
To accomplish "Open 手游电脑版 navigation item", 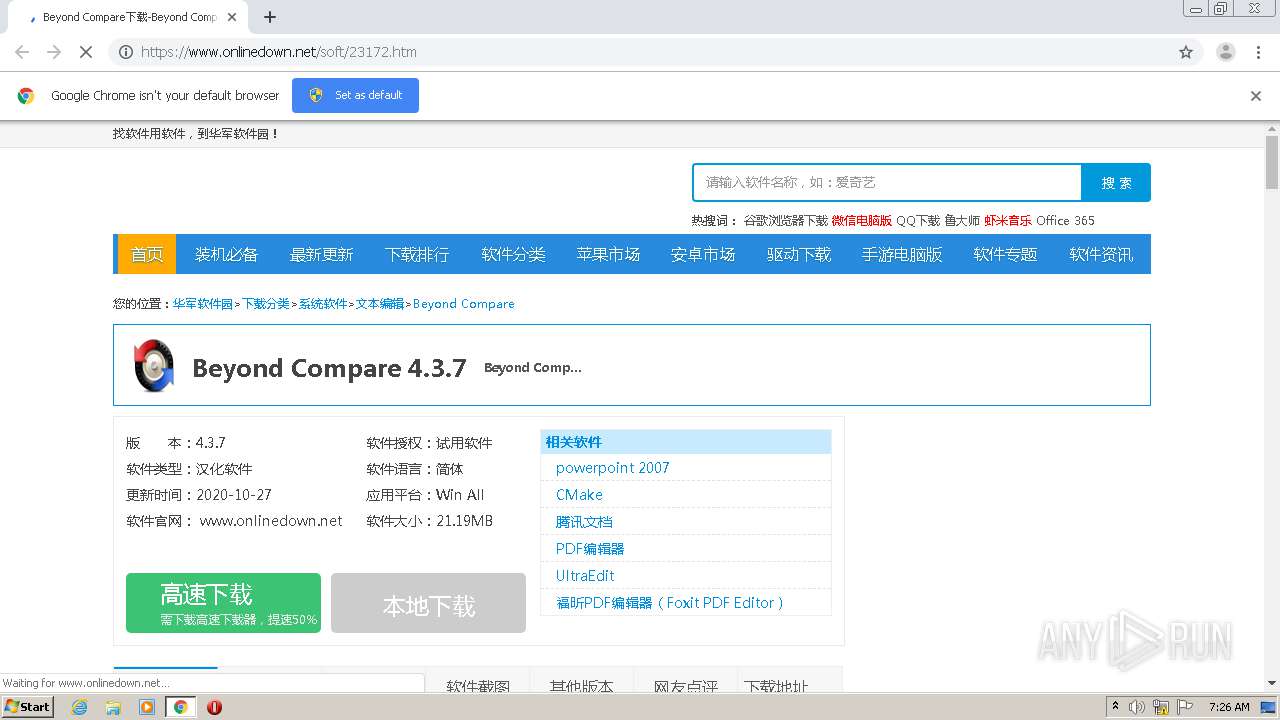I will [902, 254].
